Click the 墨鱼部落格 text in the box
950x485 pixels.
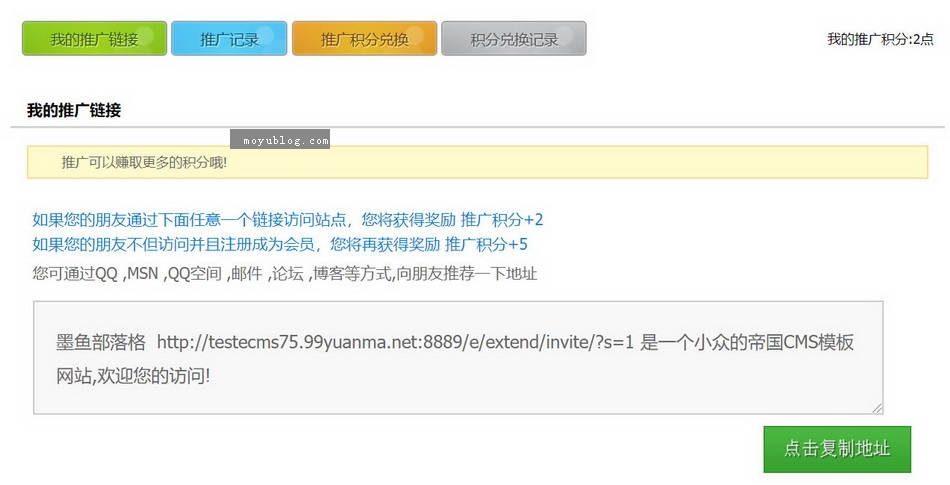click(100, 343)
